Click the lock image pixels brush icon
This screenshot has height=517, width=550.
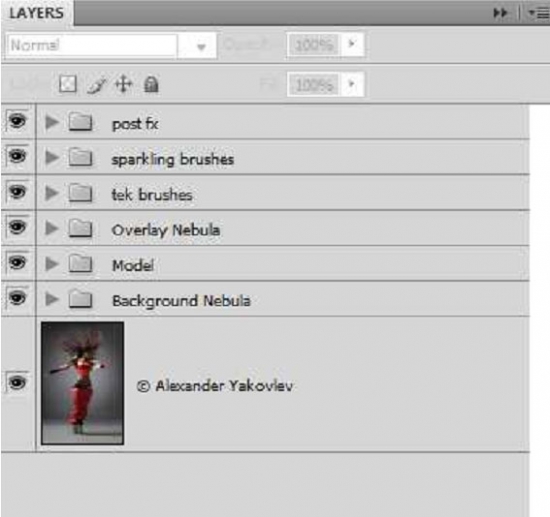96,85
